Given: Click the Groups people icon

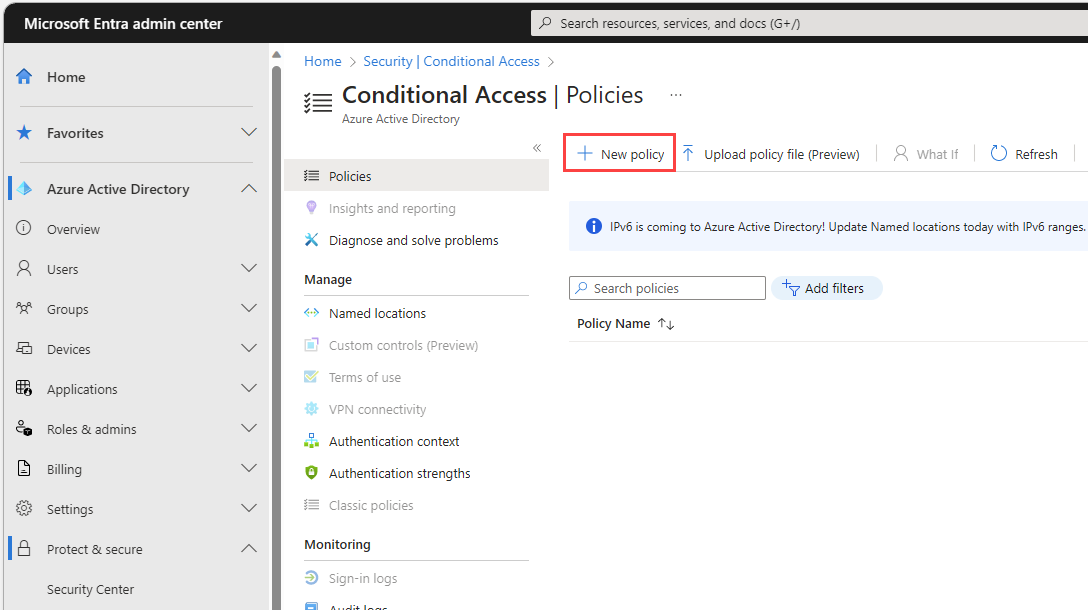Looking at the screenshot, I should (x=24, y=308).
